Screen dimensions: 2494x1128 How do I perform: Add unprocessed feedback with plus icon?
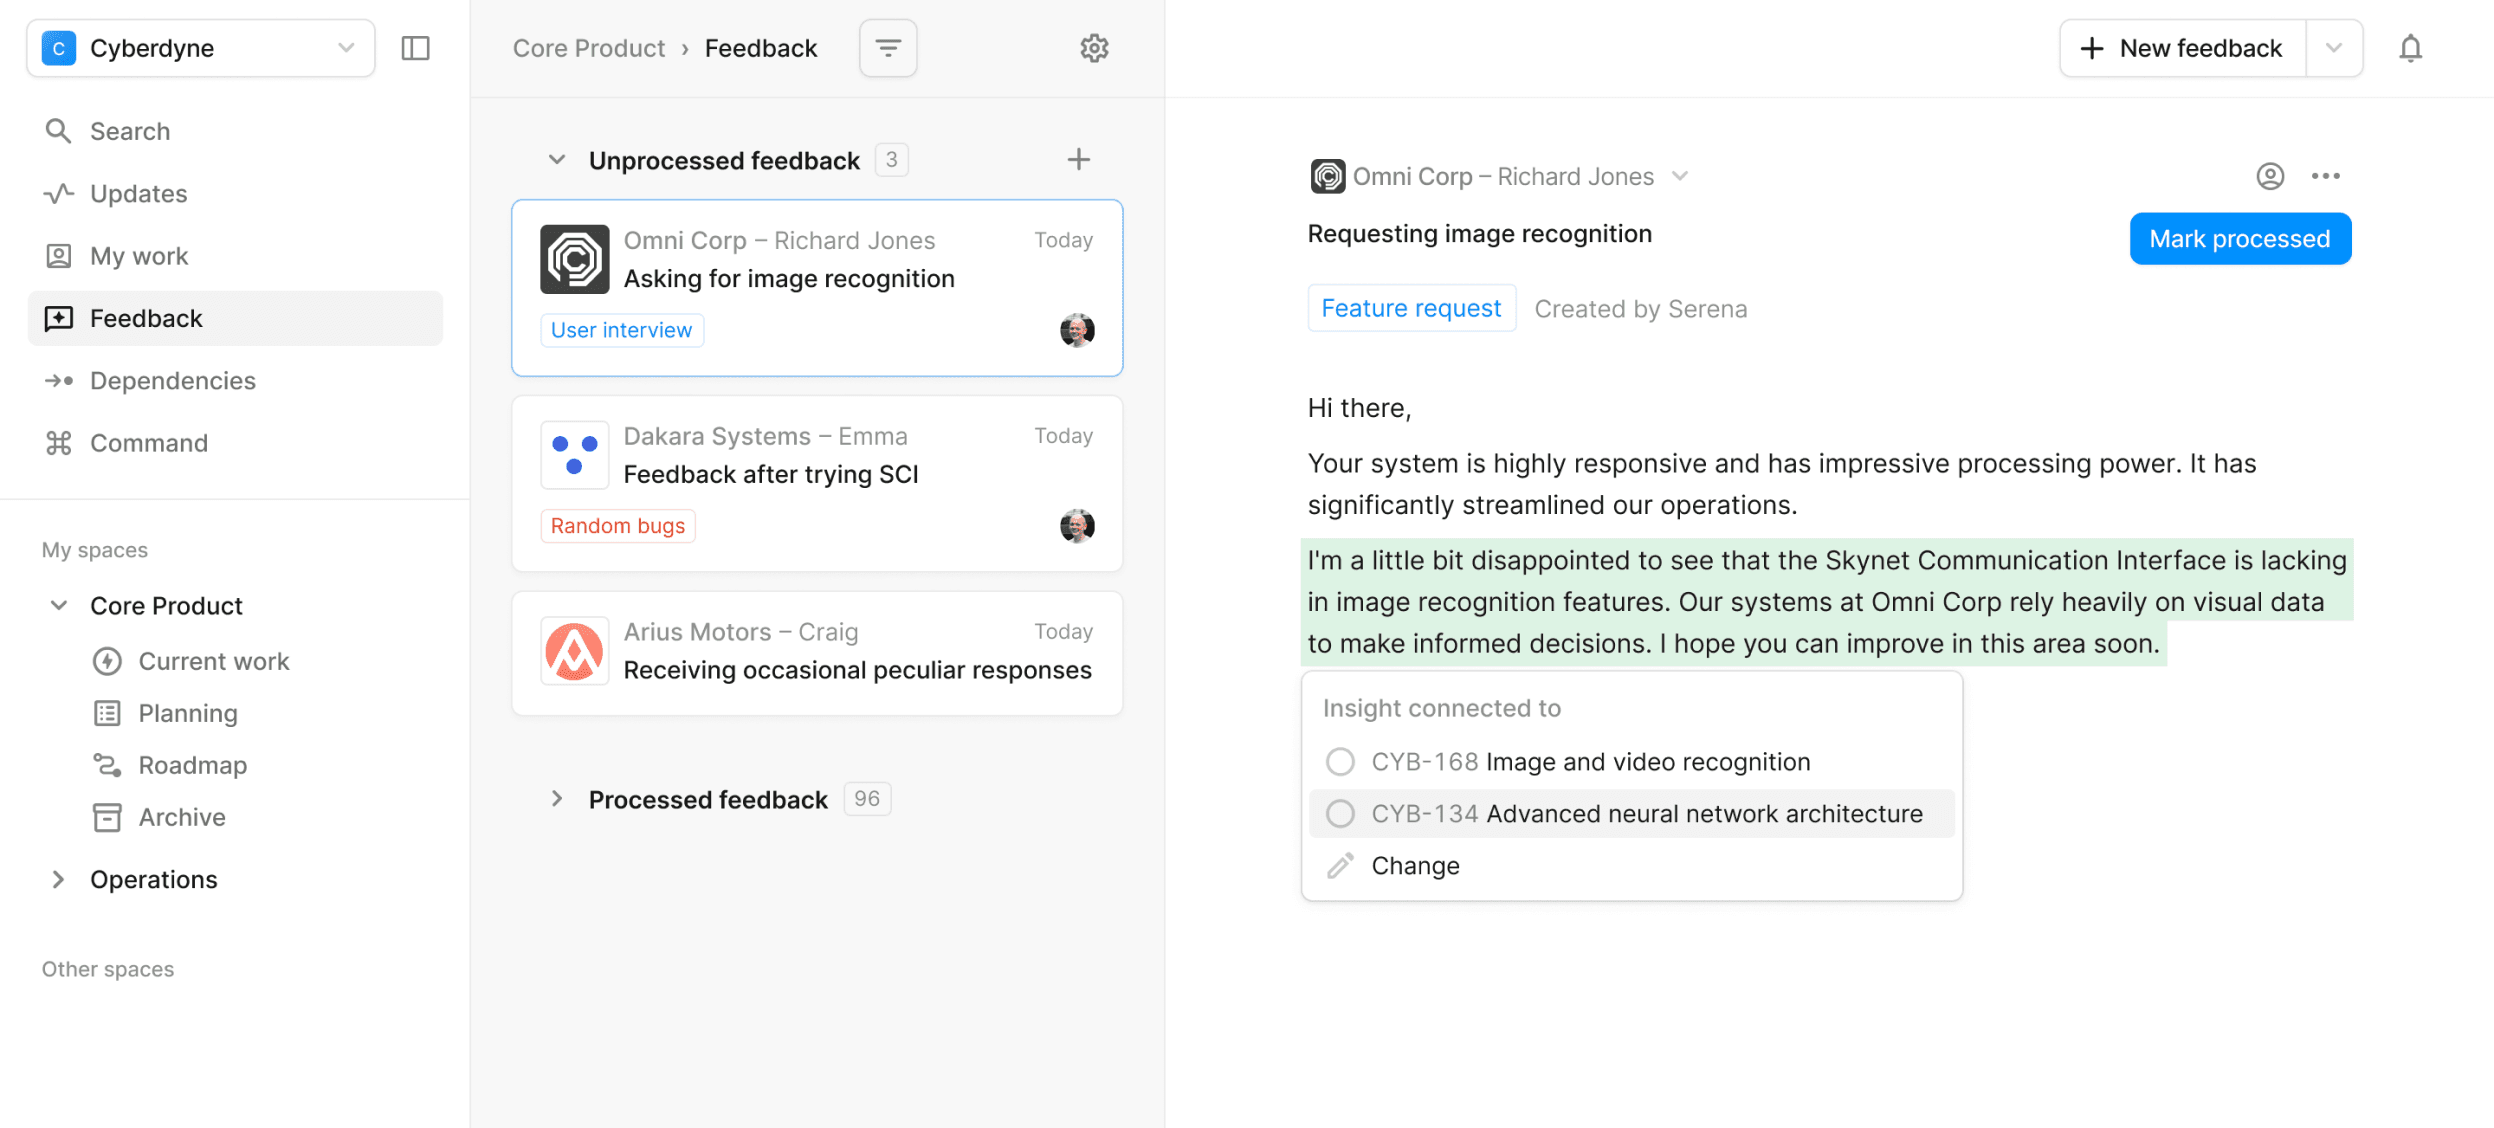click(1078, 159)
